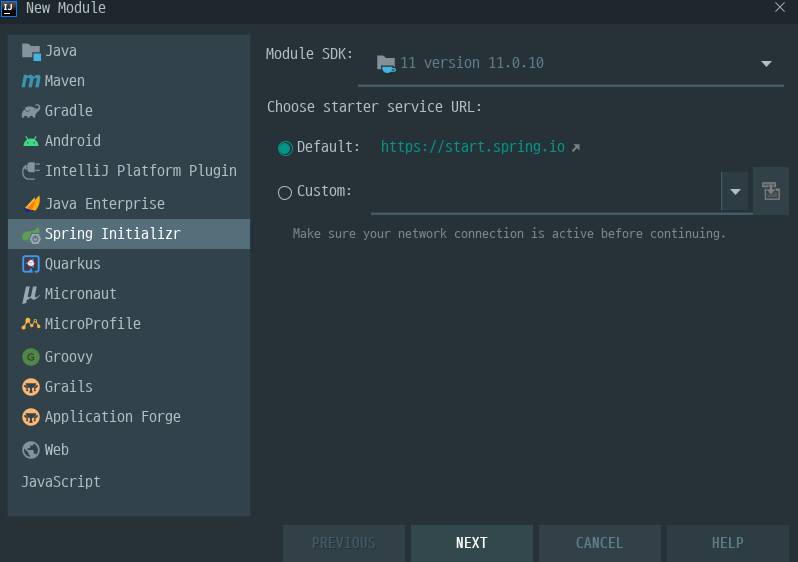Click the Spring Initializr leaf icon

click(x=31, y=235)
